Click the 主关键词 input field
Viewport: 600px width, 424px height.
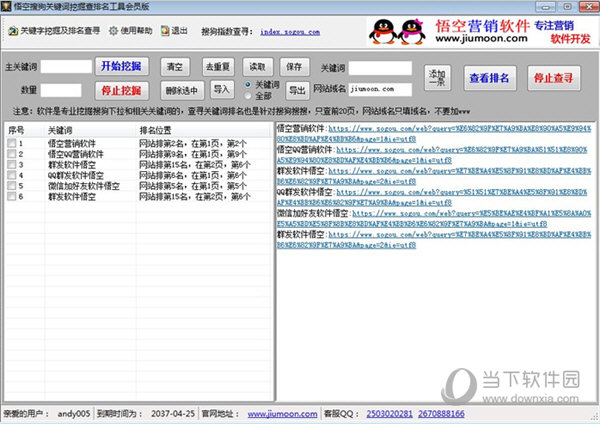(66, 67)
